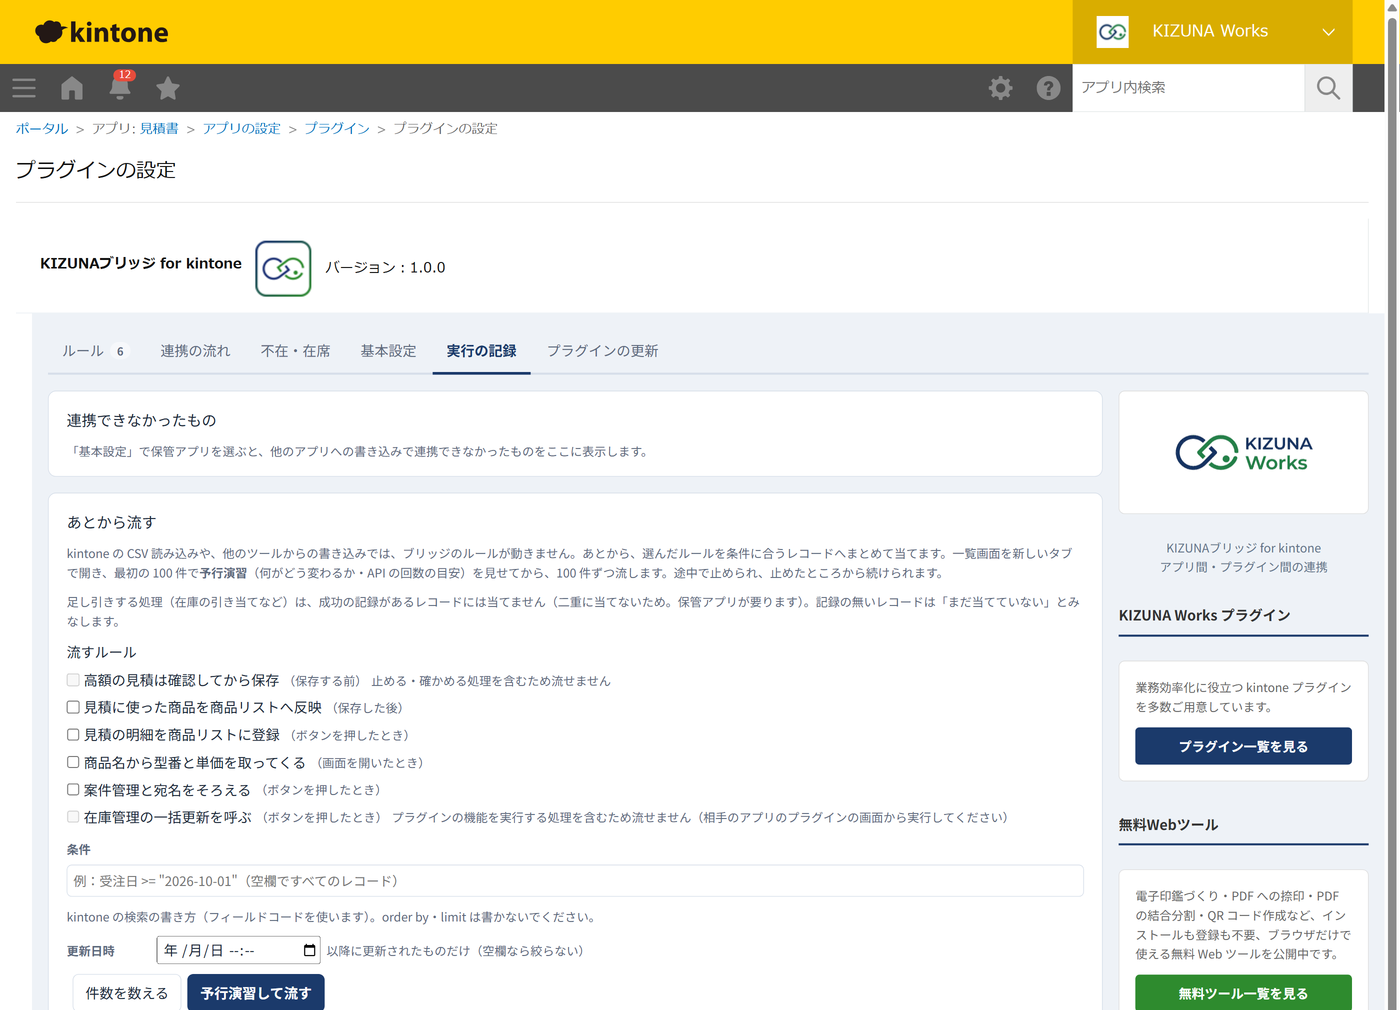Click the 件数を数える button
This screenshot has height=1010, width=1400.
pos(127,993)
